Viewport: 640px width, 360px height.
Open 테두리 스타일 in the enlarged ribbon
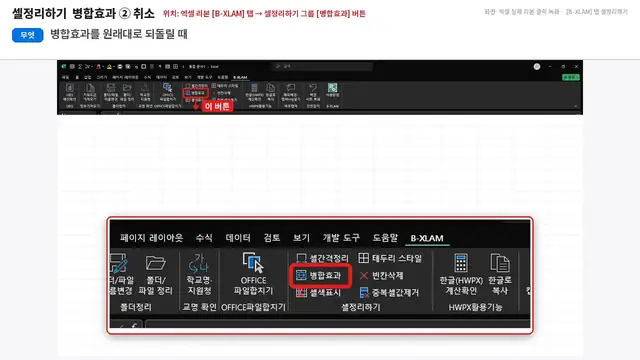390,258
